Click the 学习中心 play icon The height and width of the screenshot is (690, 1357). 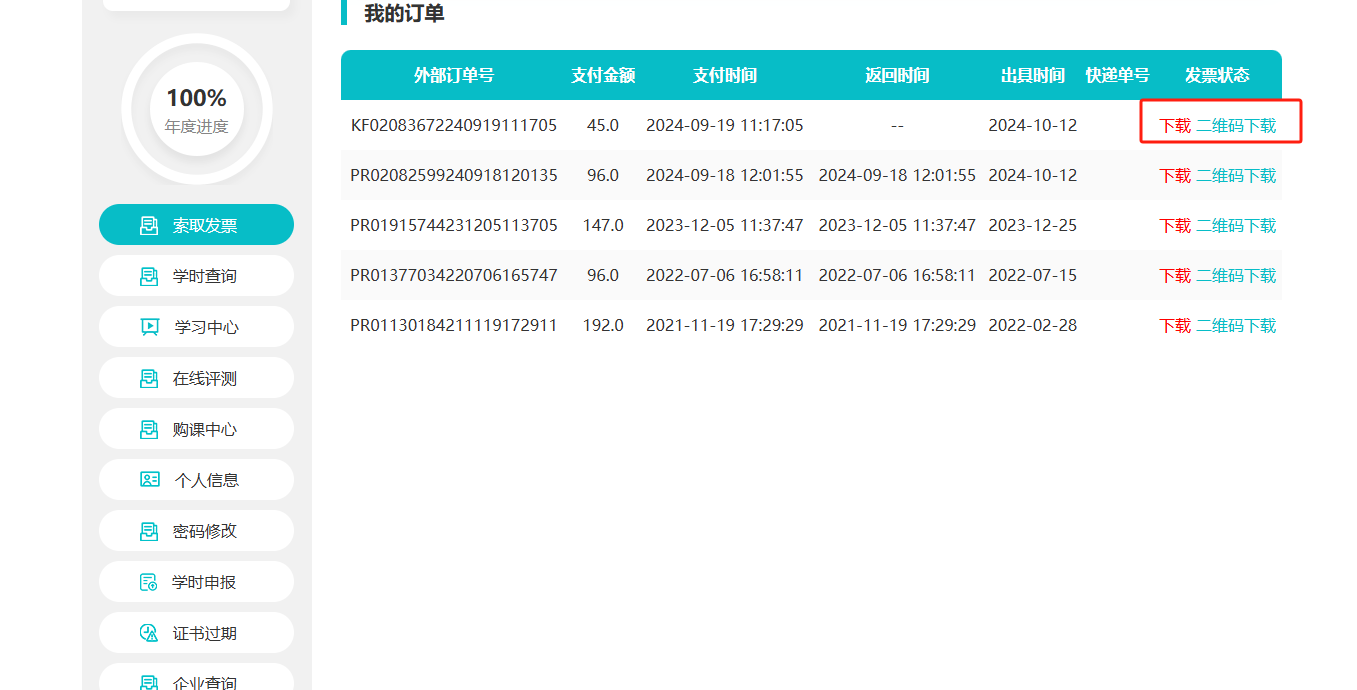click(x=149, y=327)
